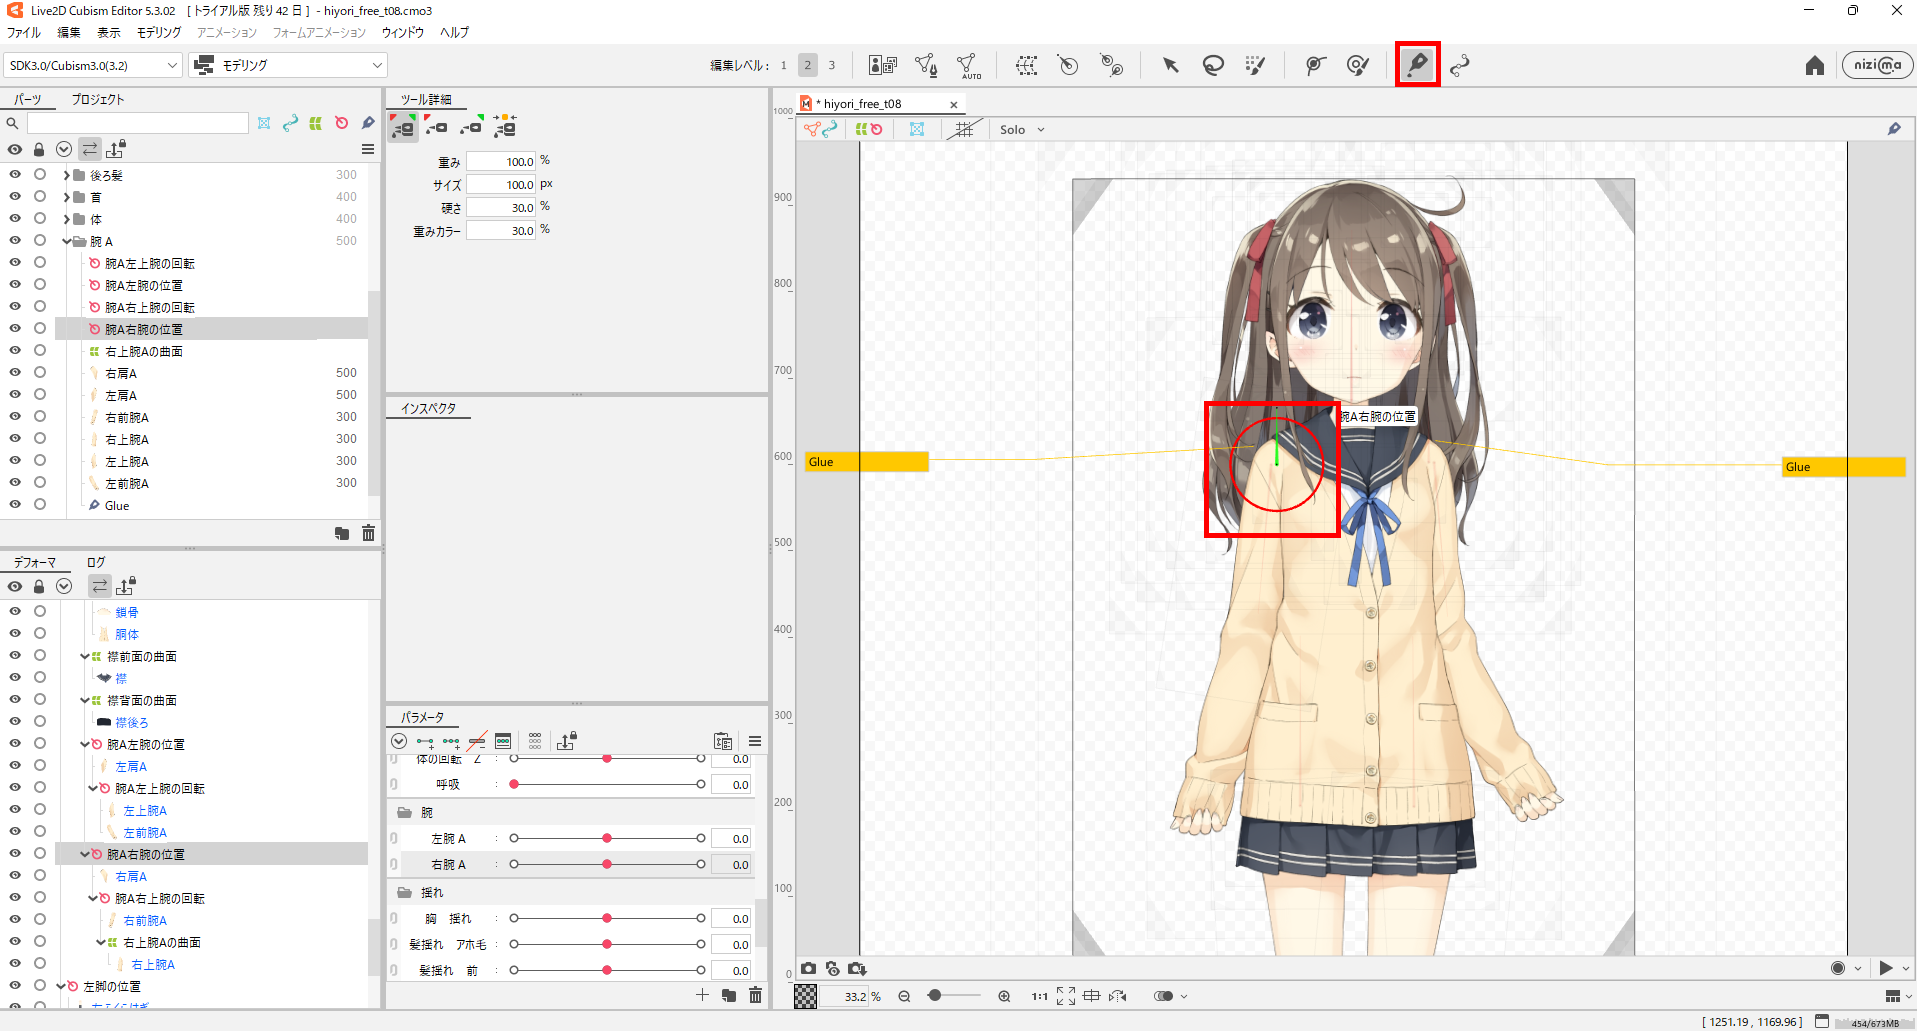Open the Solo dropdown in canvas toolbar
Viewport: 1917px width, 1031px height.
[1021, 129]
